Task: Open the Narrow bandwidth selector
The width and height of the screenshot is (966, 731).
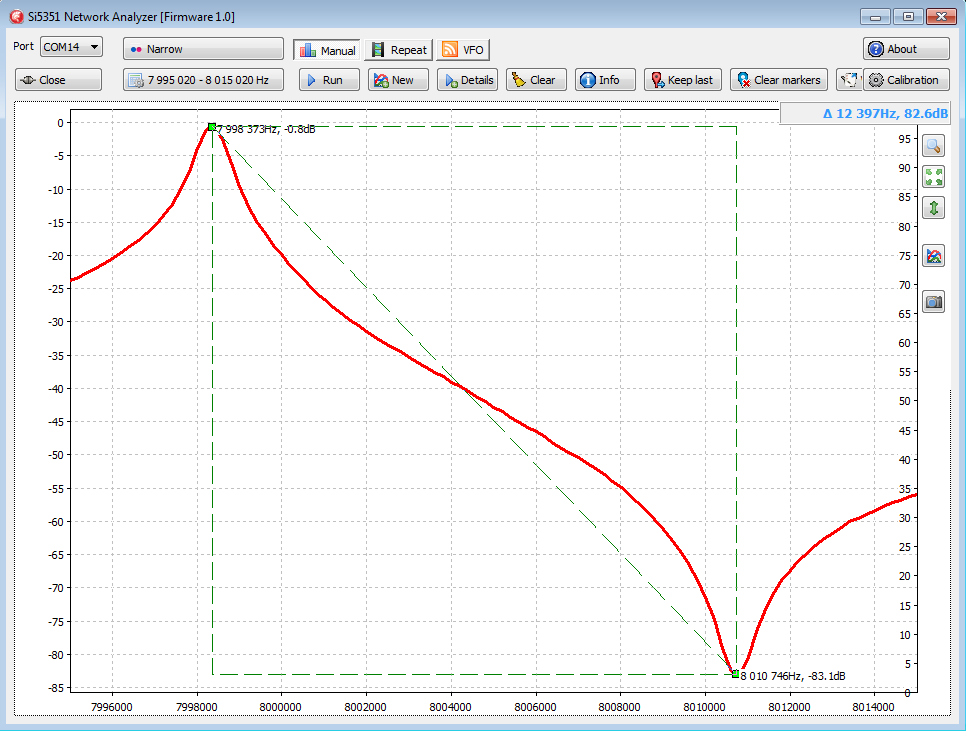Action: click(x=203, y=49)
